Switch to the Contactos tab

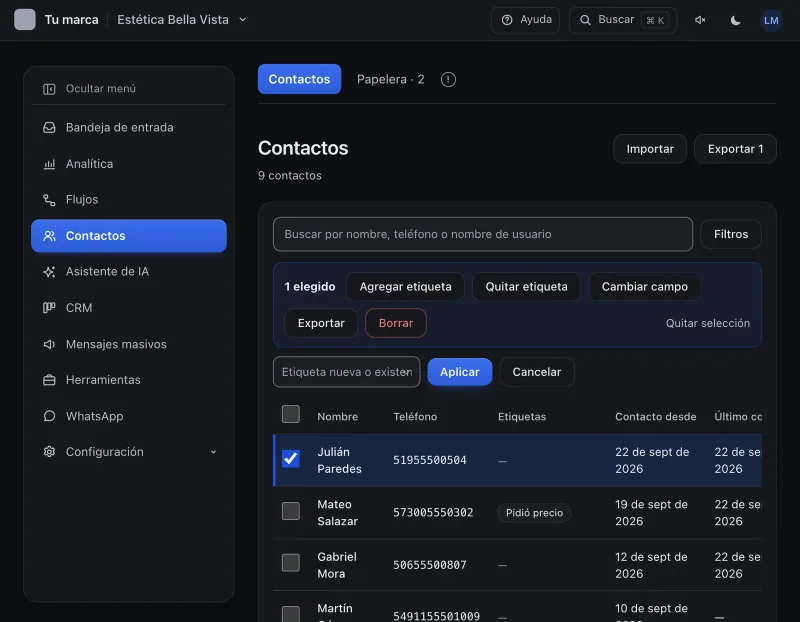click(x=299, y=79)
